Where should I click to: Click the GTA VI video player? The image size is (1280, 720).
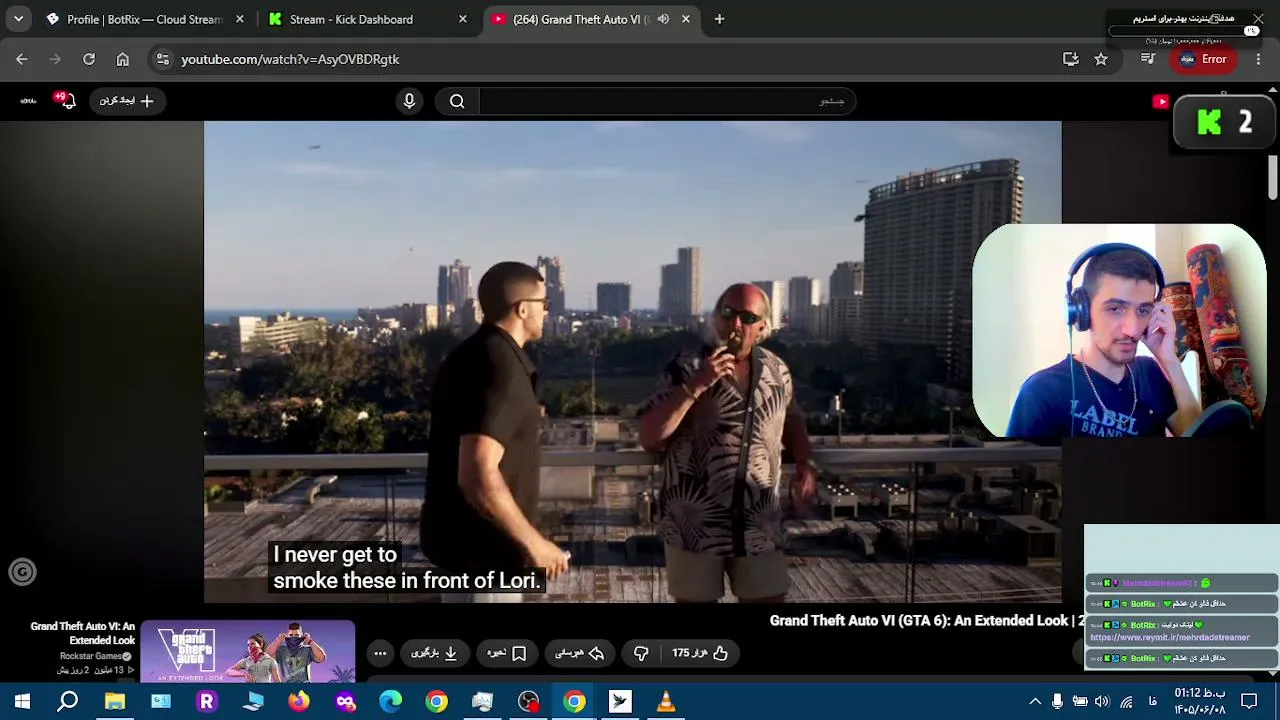632,362
